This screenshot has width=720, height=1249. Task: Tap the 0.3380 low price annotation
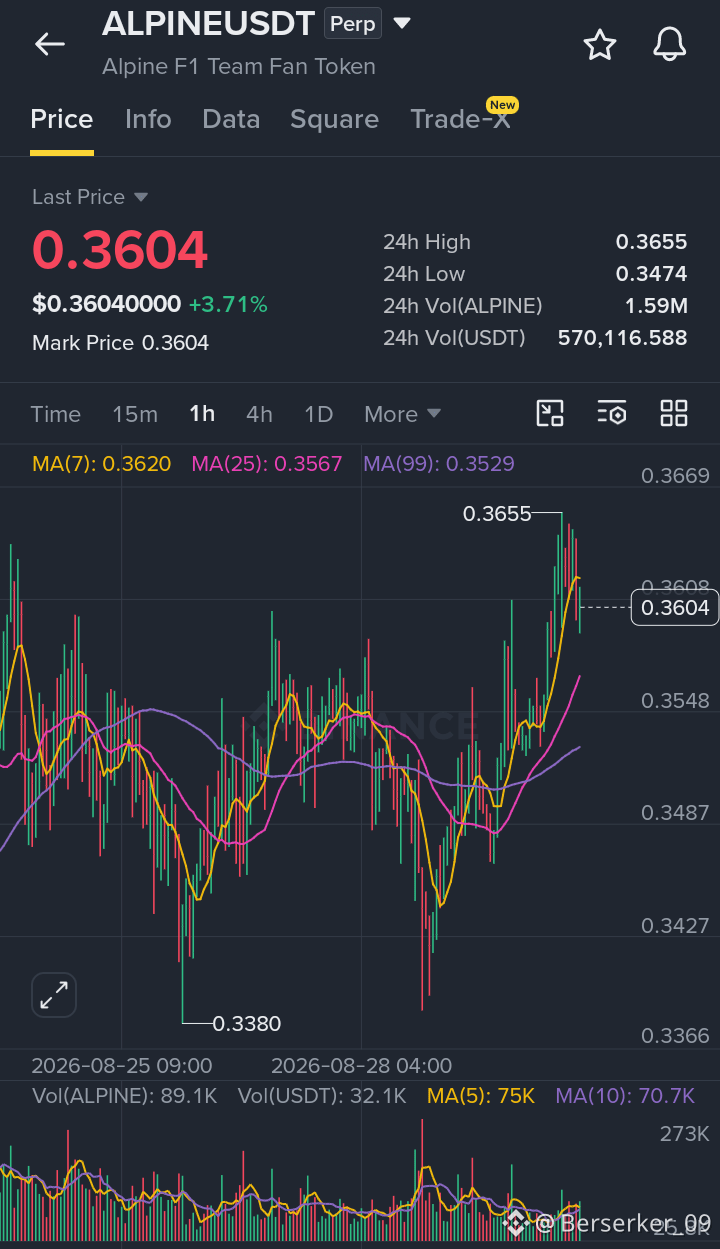(x=247, y=1023)
